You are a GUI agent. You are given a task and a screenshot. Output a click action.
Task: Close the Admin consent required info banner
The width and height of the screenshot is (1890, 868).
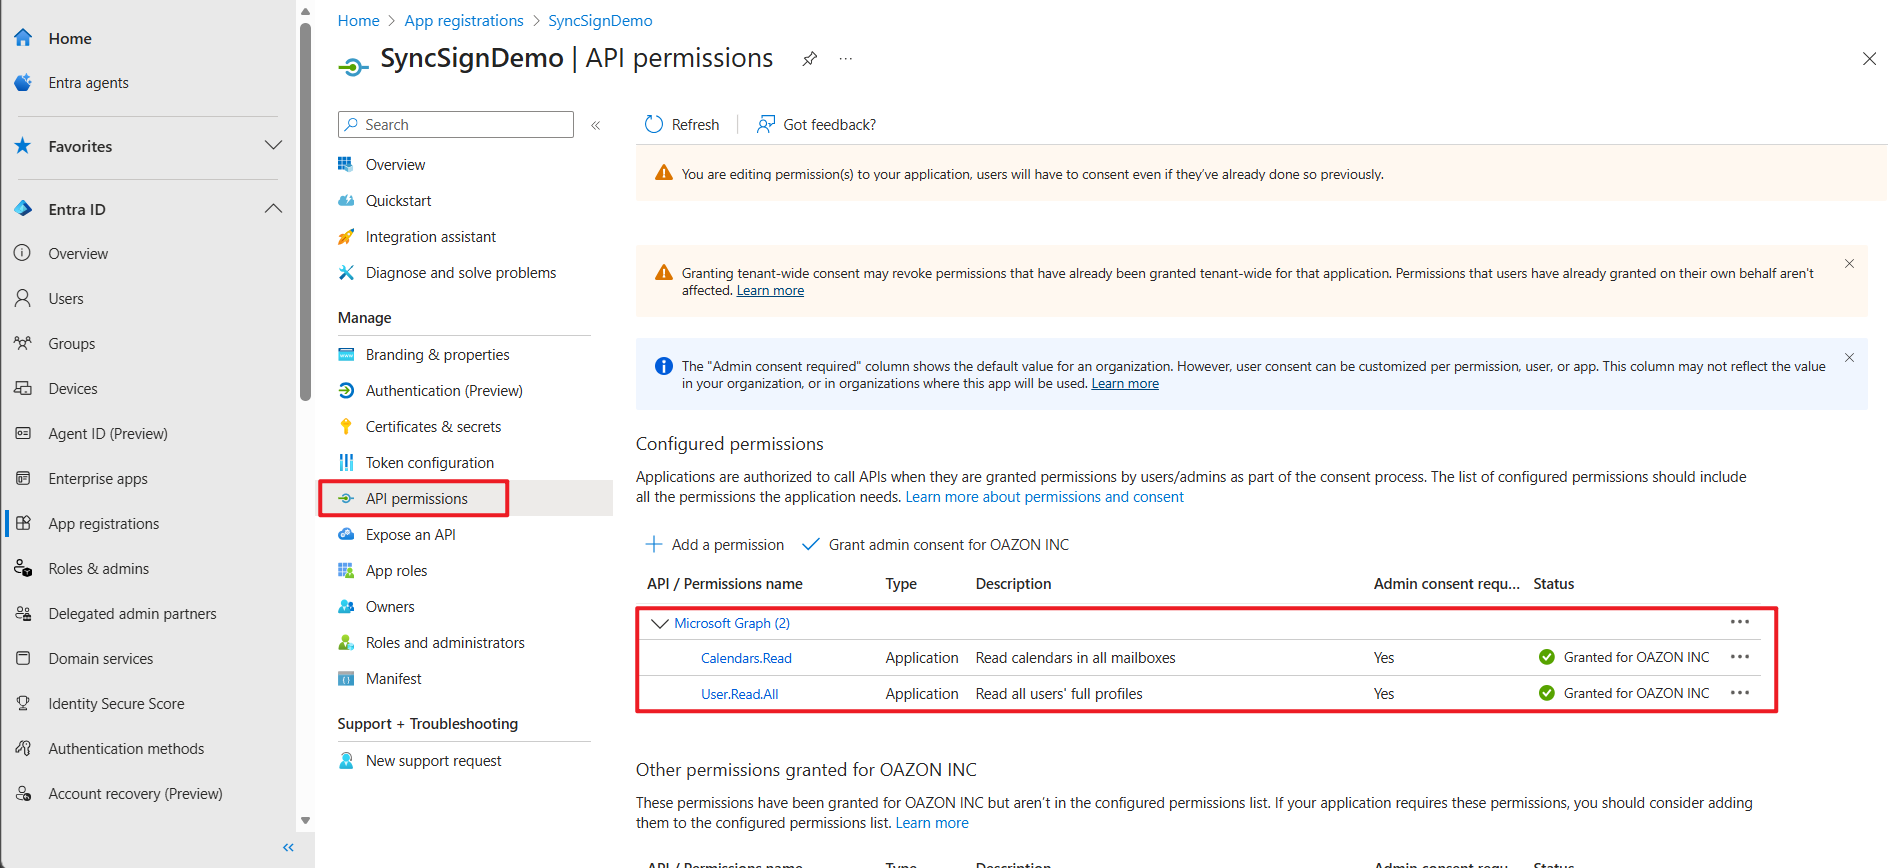click(1849, 358)
